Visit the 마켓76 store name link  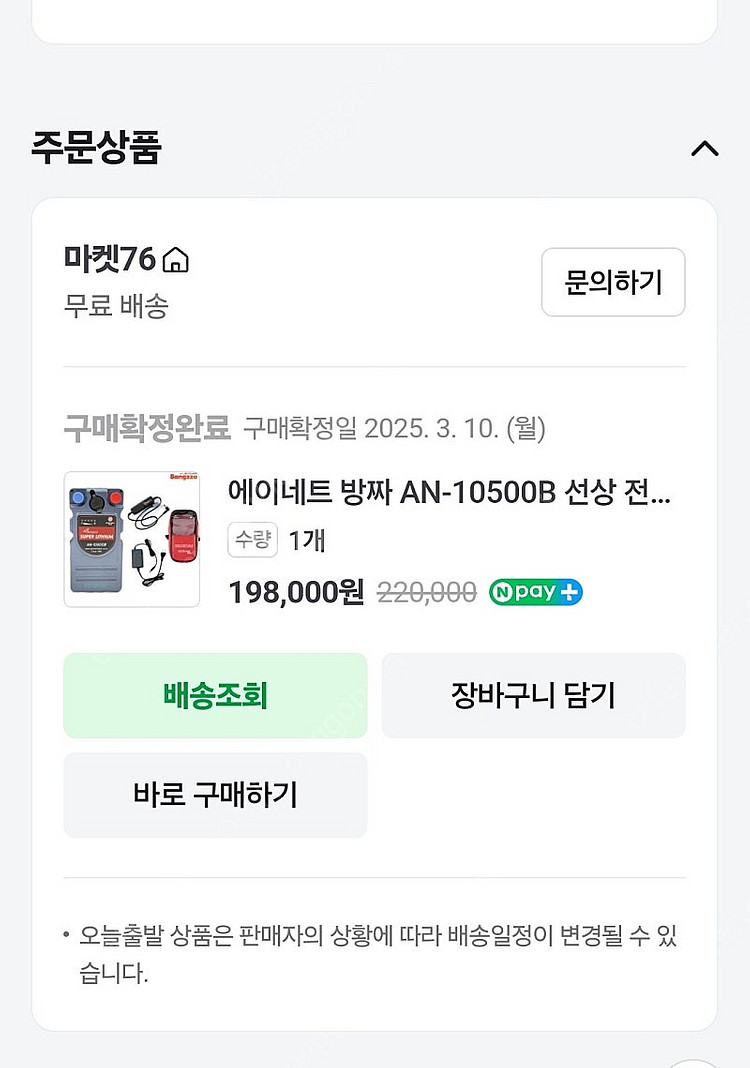pyautogui.click(x=109, y=259)
